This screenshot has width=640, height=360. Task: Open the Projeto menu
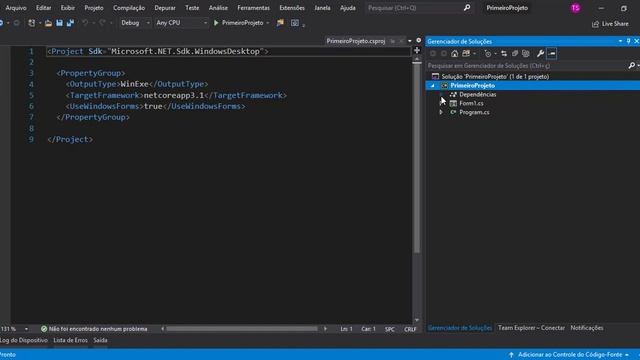94,8
